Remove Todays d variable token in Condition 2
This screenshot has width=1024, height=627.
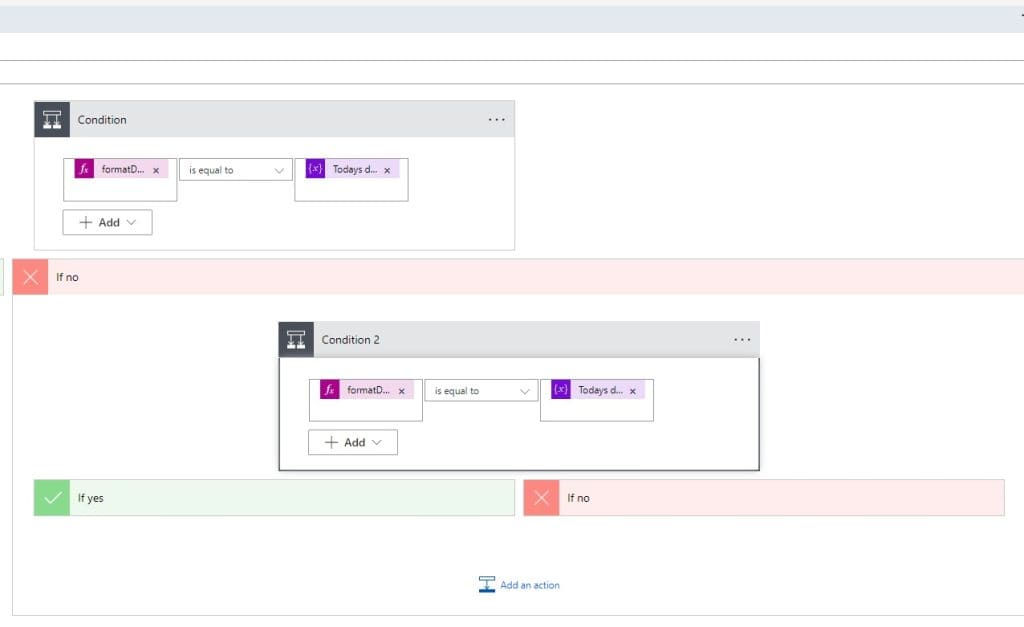(x=633, y=391)
